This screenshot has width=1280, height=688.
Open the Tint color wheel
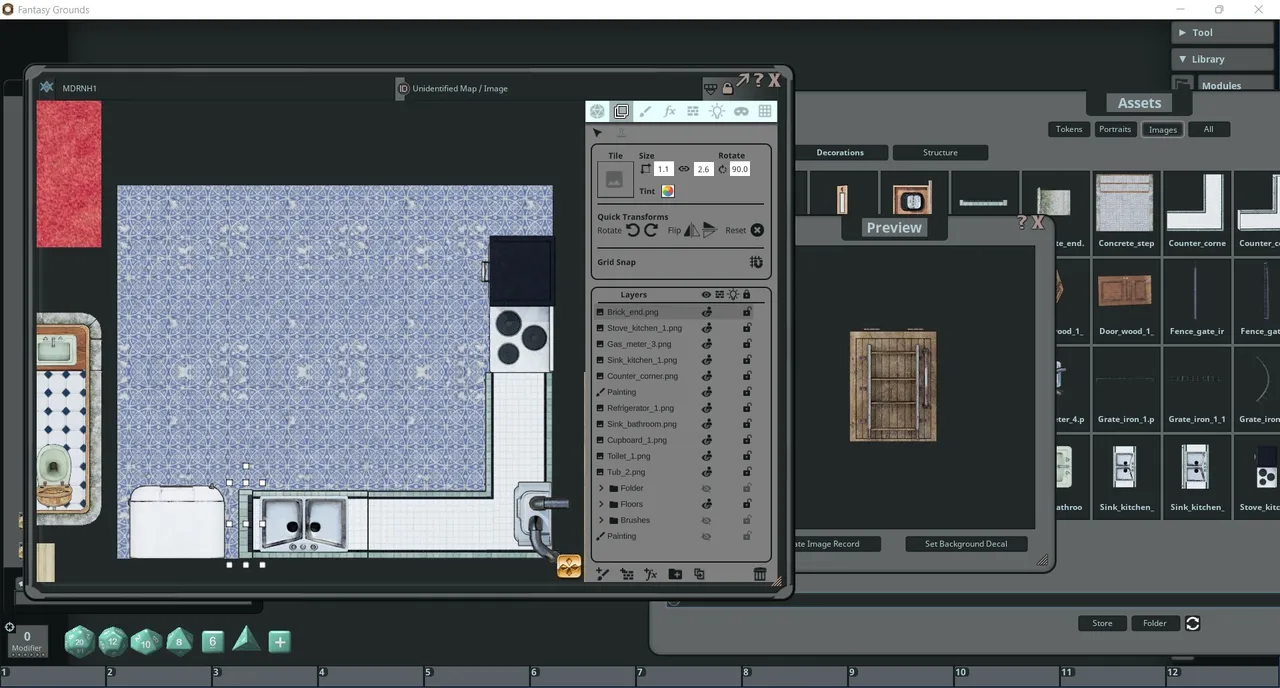[x=667, y=191]
